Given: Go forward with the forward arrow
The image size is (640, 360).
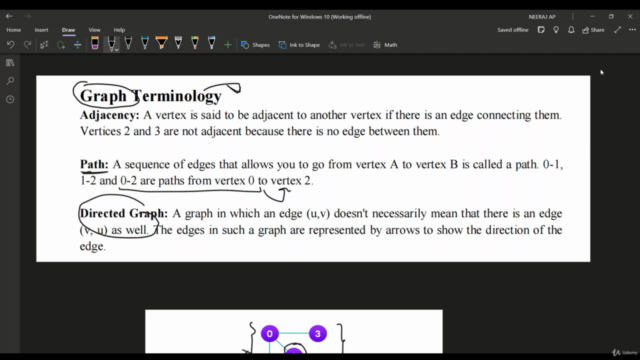Looking at the screenshot, I should pos(27,16).
